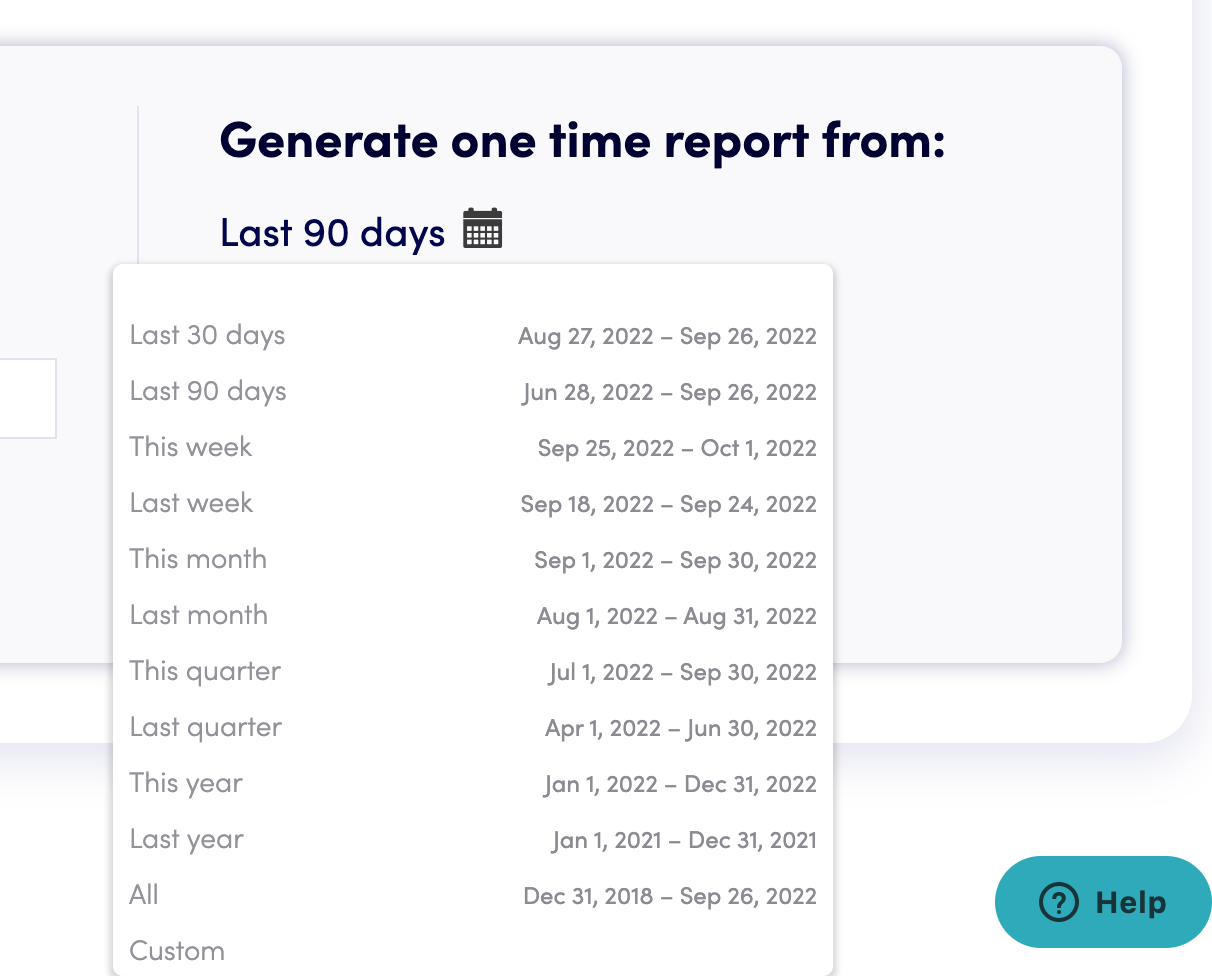Choose Last 90 days from the list

[x=208, y=391]
